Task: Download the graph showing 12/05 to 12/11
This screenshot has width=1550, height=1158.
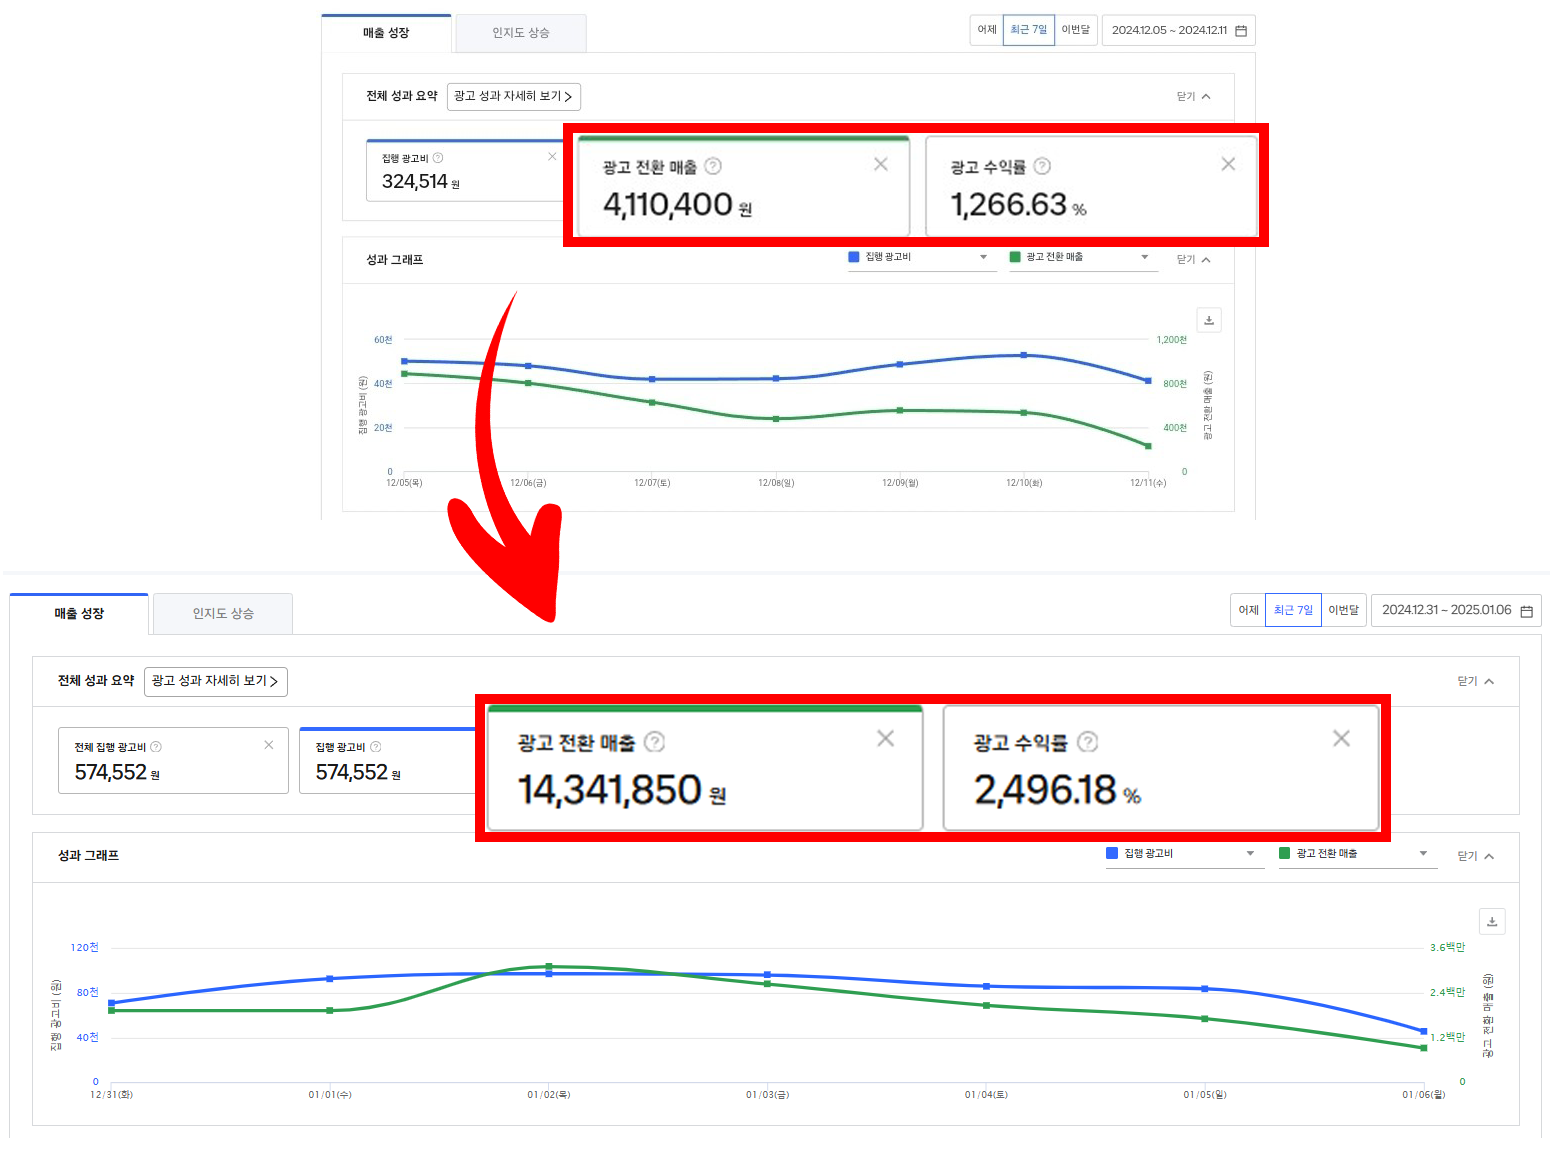Action: coord(1208,320)
